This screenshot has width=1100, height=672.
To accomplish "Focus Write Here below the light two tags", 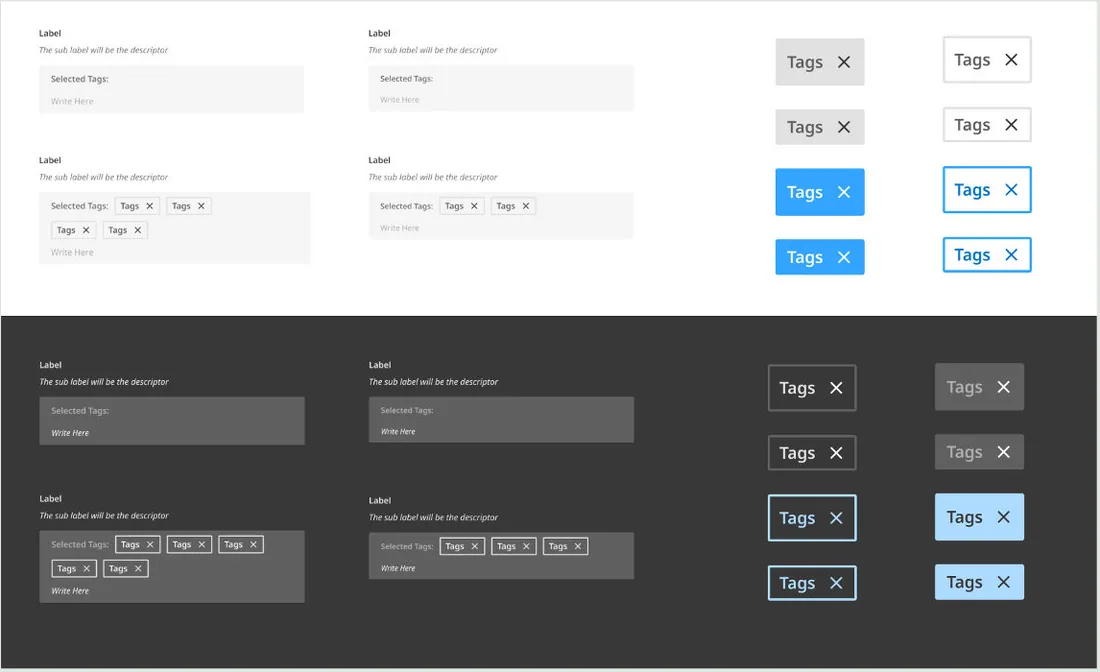I will pyautogui.click(x=399, y=228).
